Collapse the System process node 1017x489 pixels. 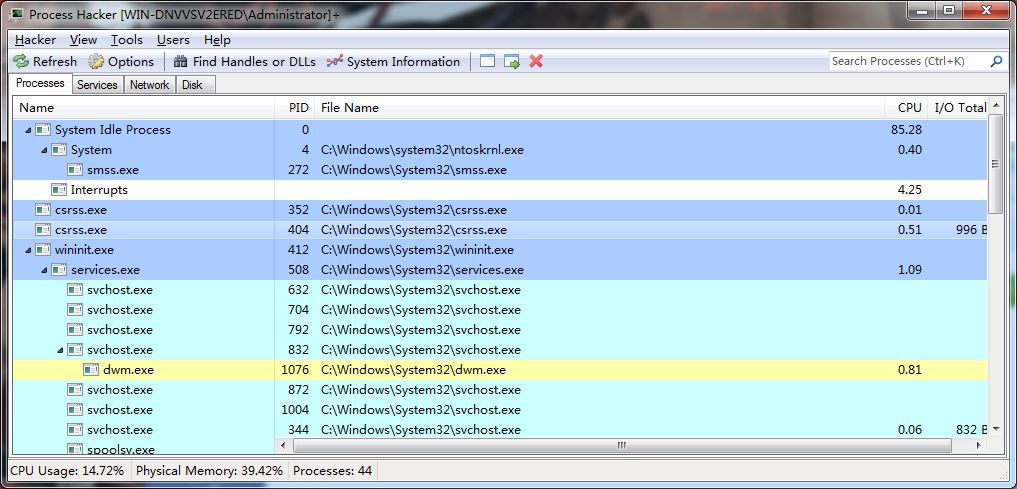[x=44, y=150]
